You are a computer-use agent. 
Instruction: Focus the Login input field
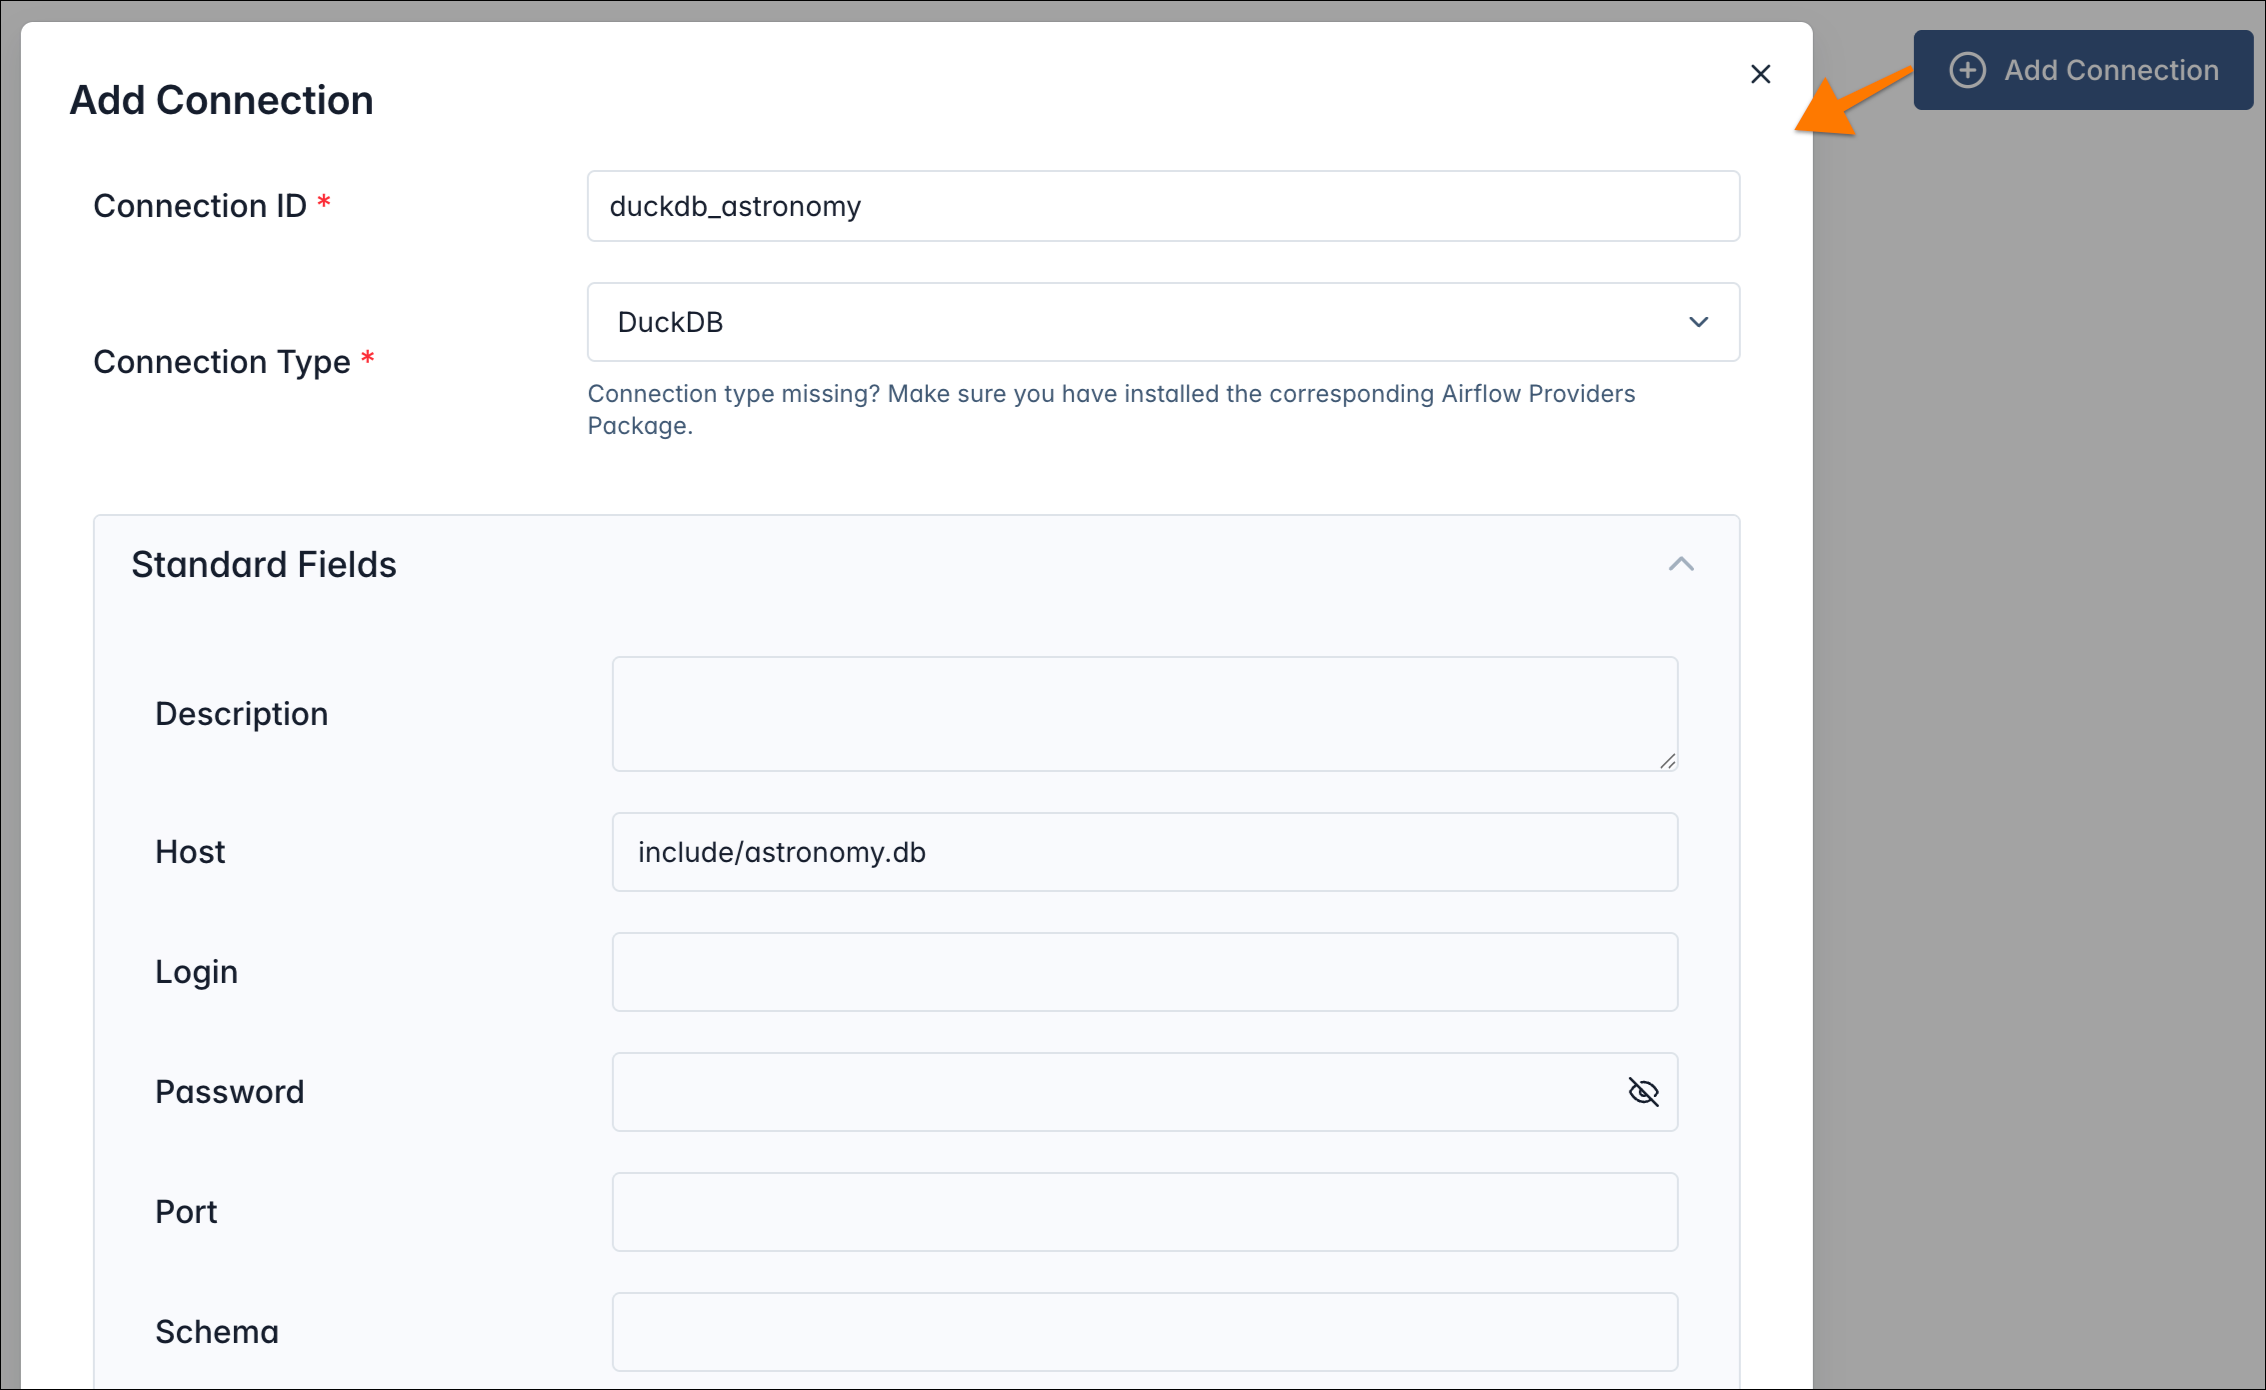[x=1144, y=971]
